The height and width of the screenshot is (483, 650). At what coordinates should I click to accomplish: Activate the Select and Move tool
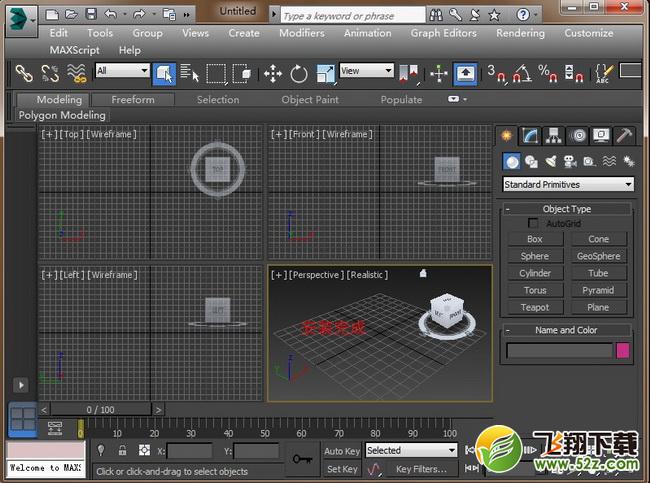click(272, 74)
